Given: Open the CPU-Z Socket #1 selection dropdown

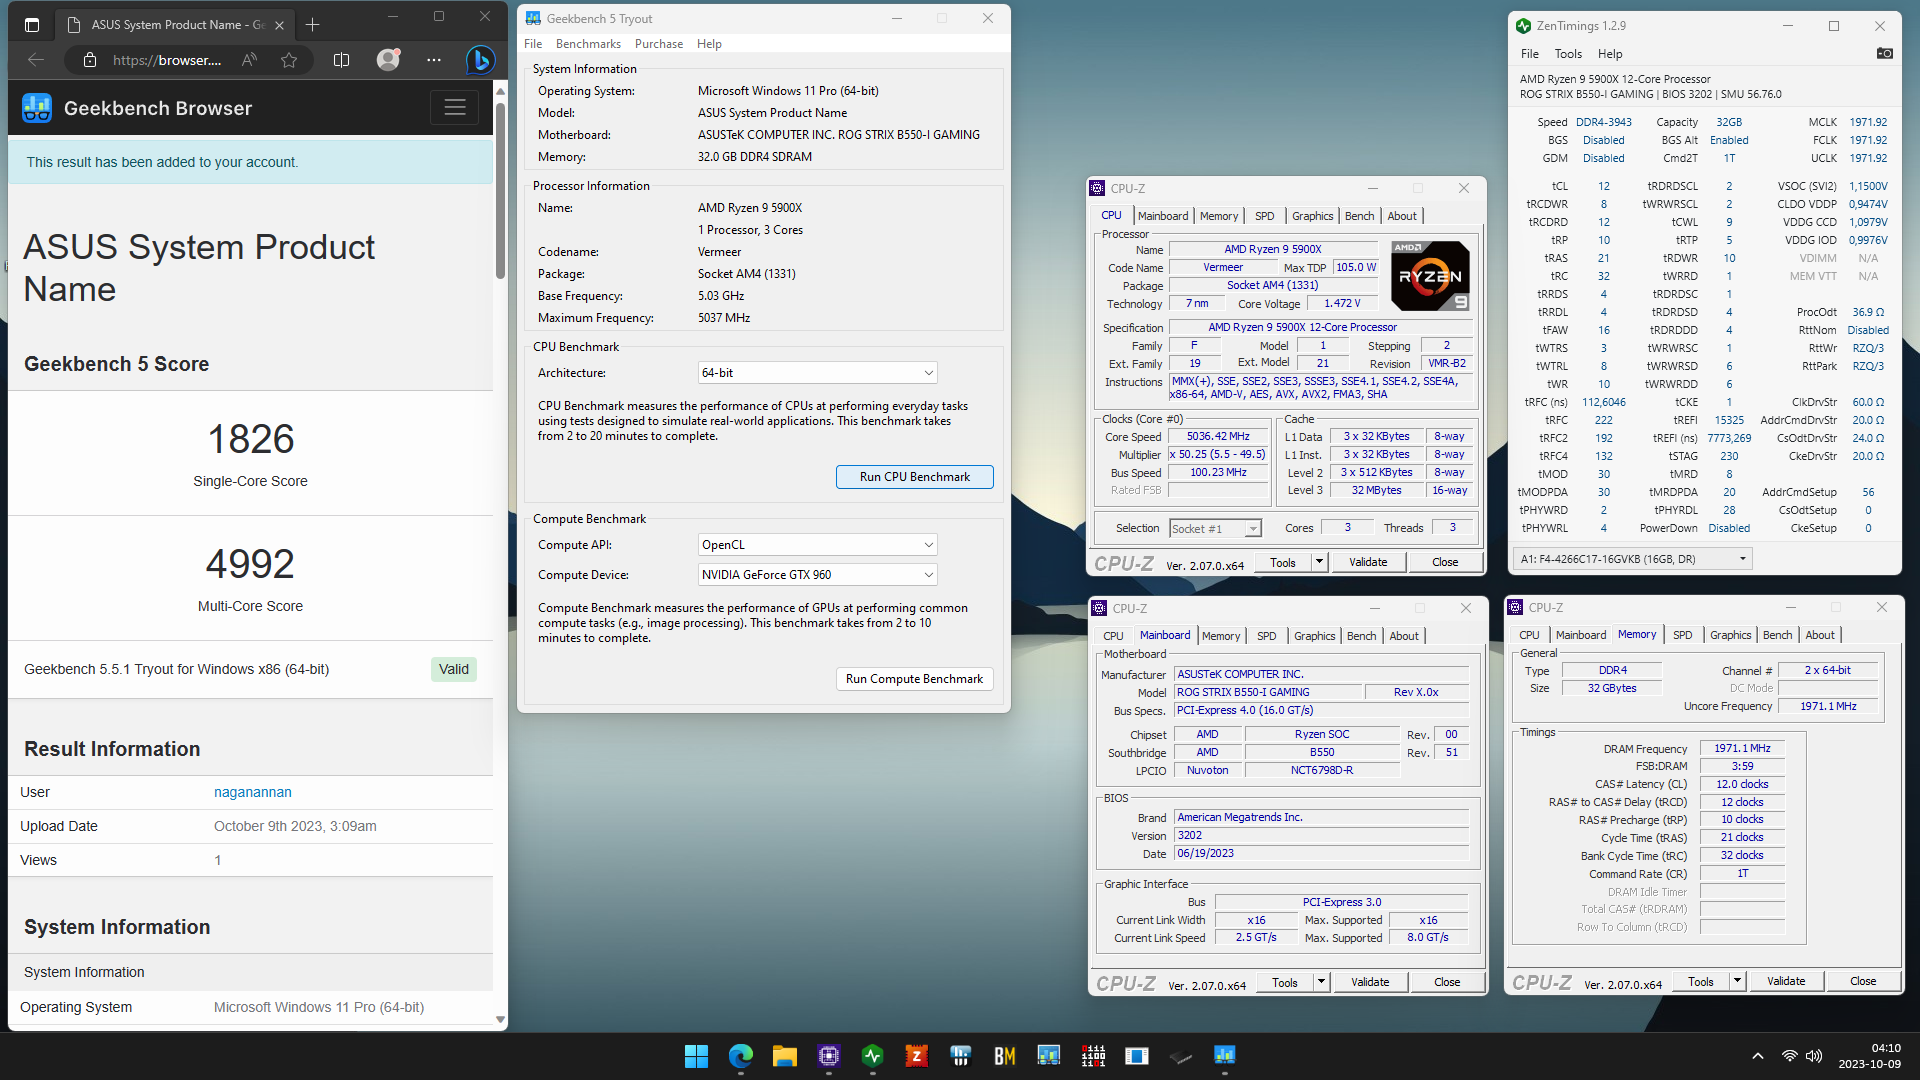Looking at the screenshot, I should (x=1215, y=529).
